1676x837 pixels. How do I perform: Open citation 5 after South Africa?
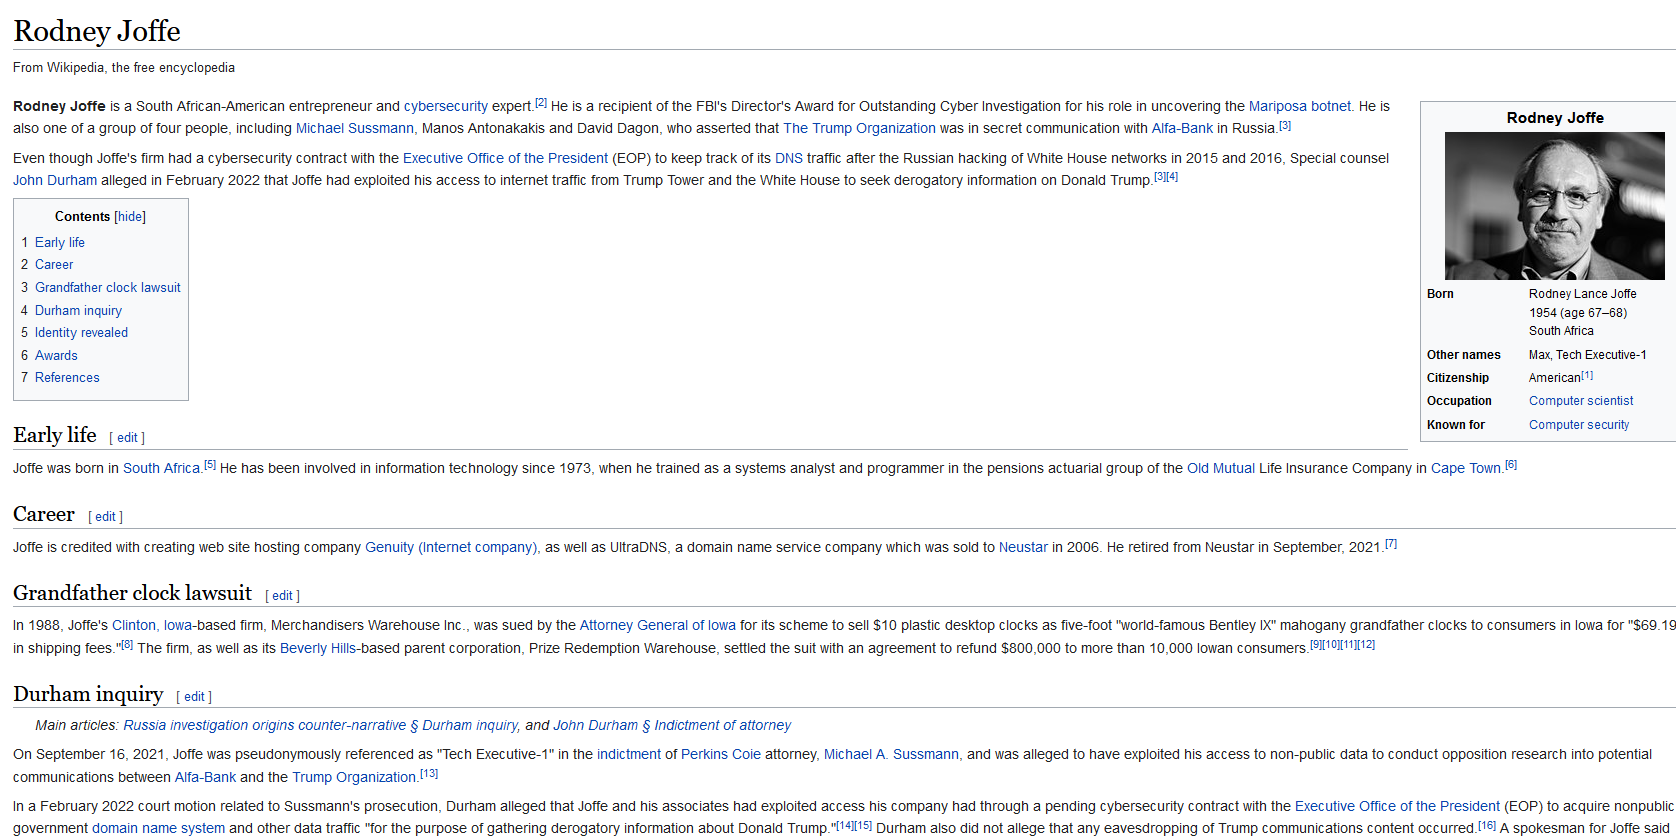(x=210, y=465)
